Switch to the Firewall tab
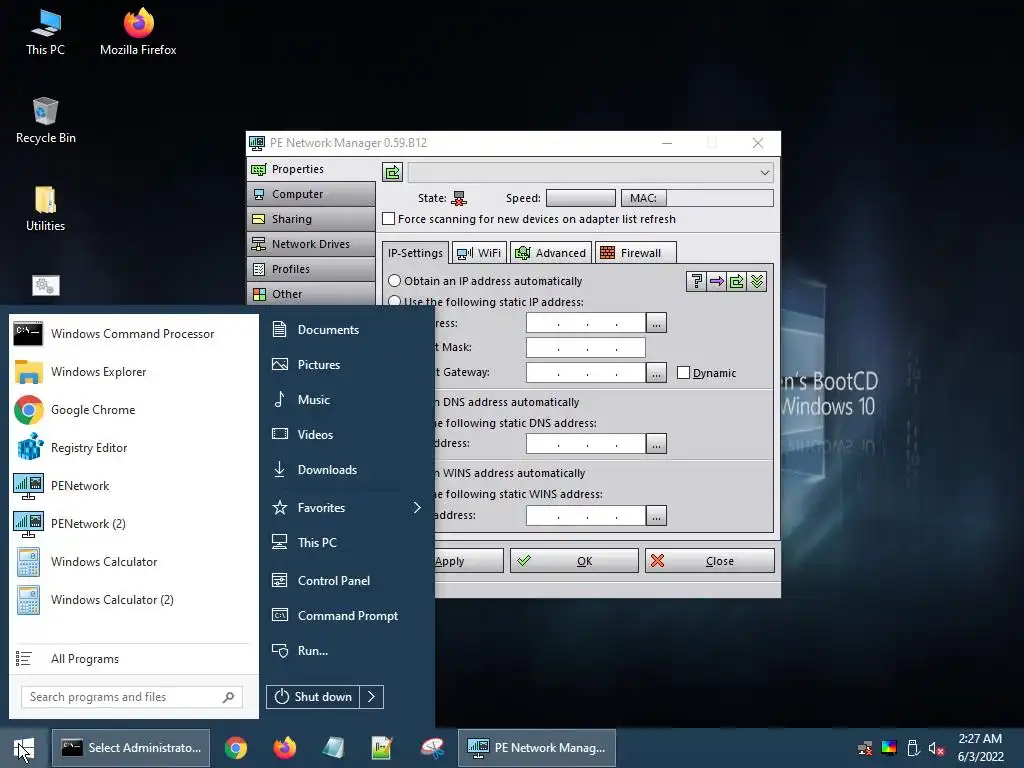The width and height of the screenshot is (1024, 768). (x=635, y=253)
